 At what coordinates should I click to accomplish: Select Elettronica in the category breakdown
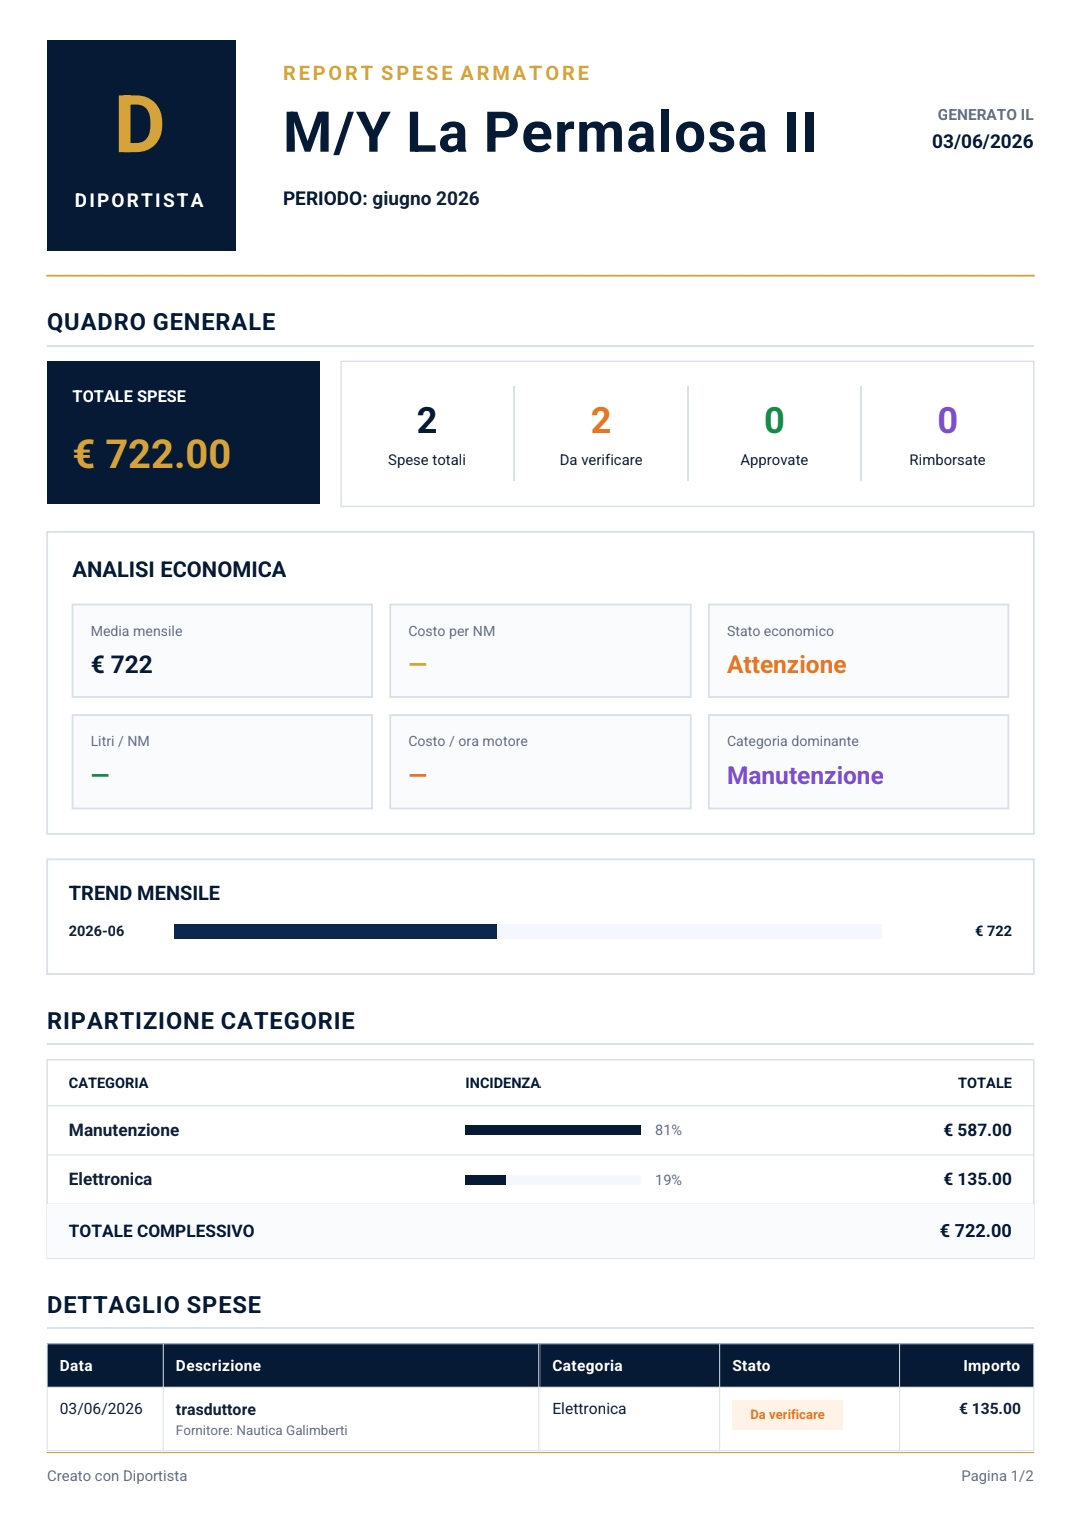click(110, 1179)
